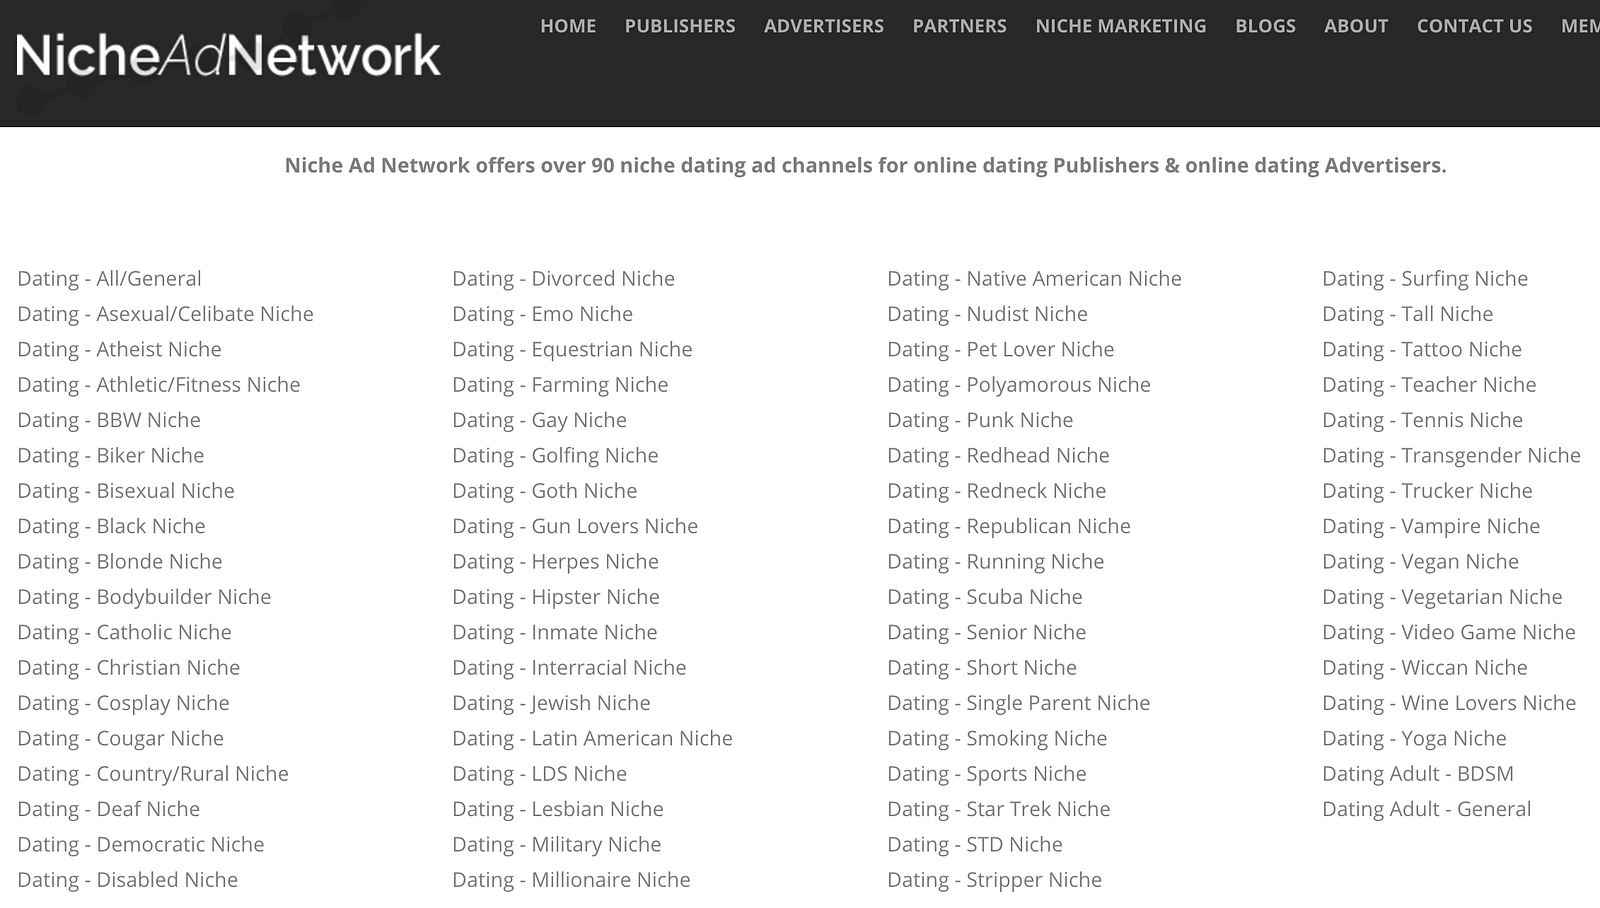Click Dating - Polyamorous Niche
Screen dimensions: 1600x908
1019,385
